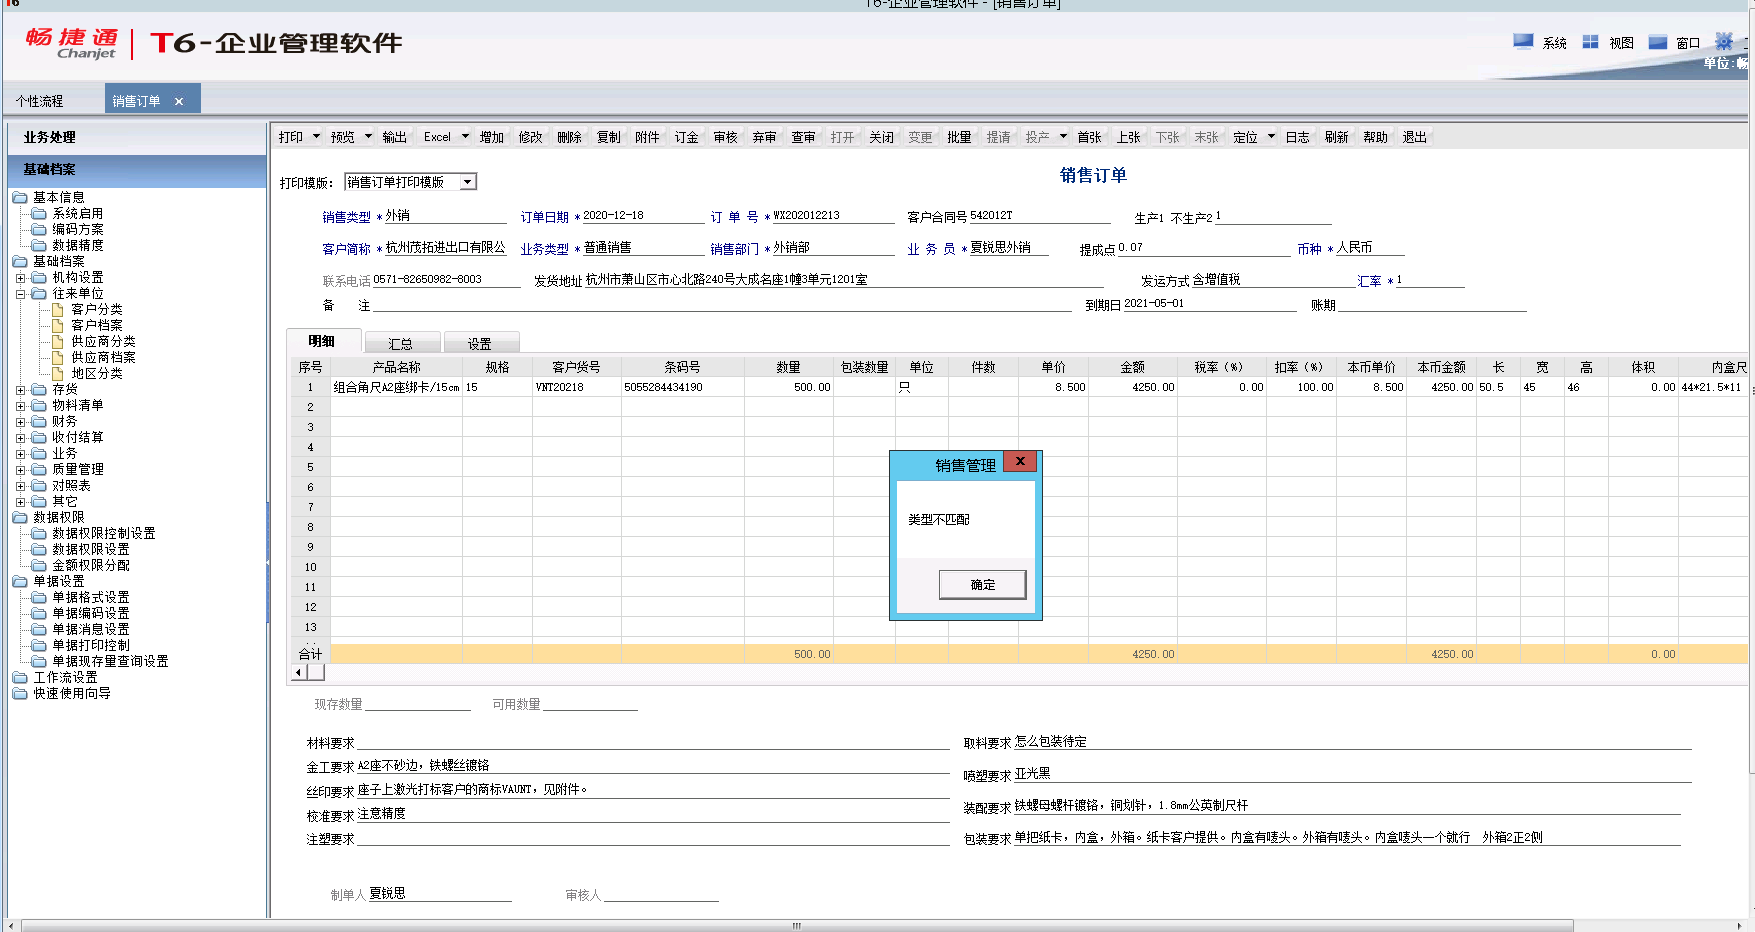
Task: Click the 视图 grid icon
Action: [1590, 42]
